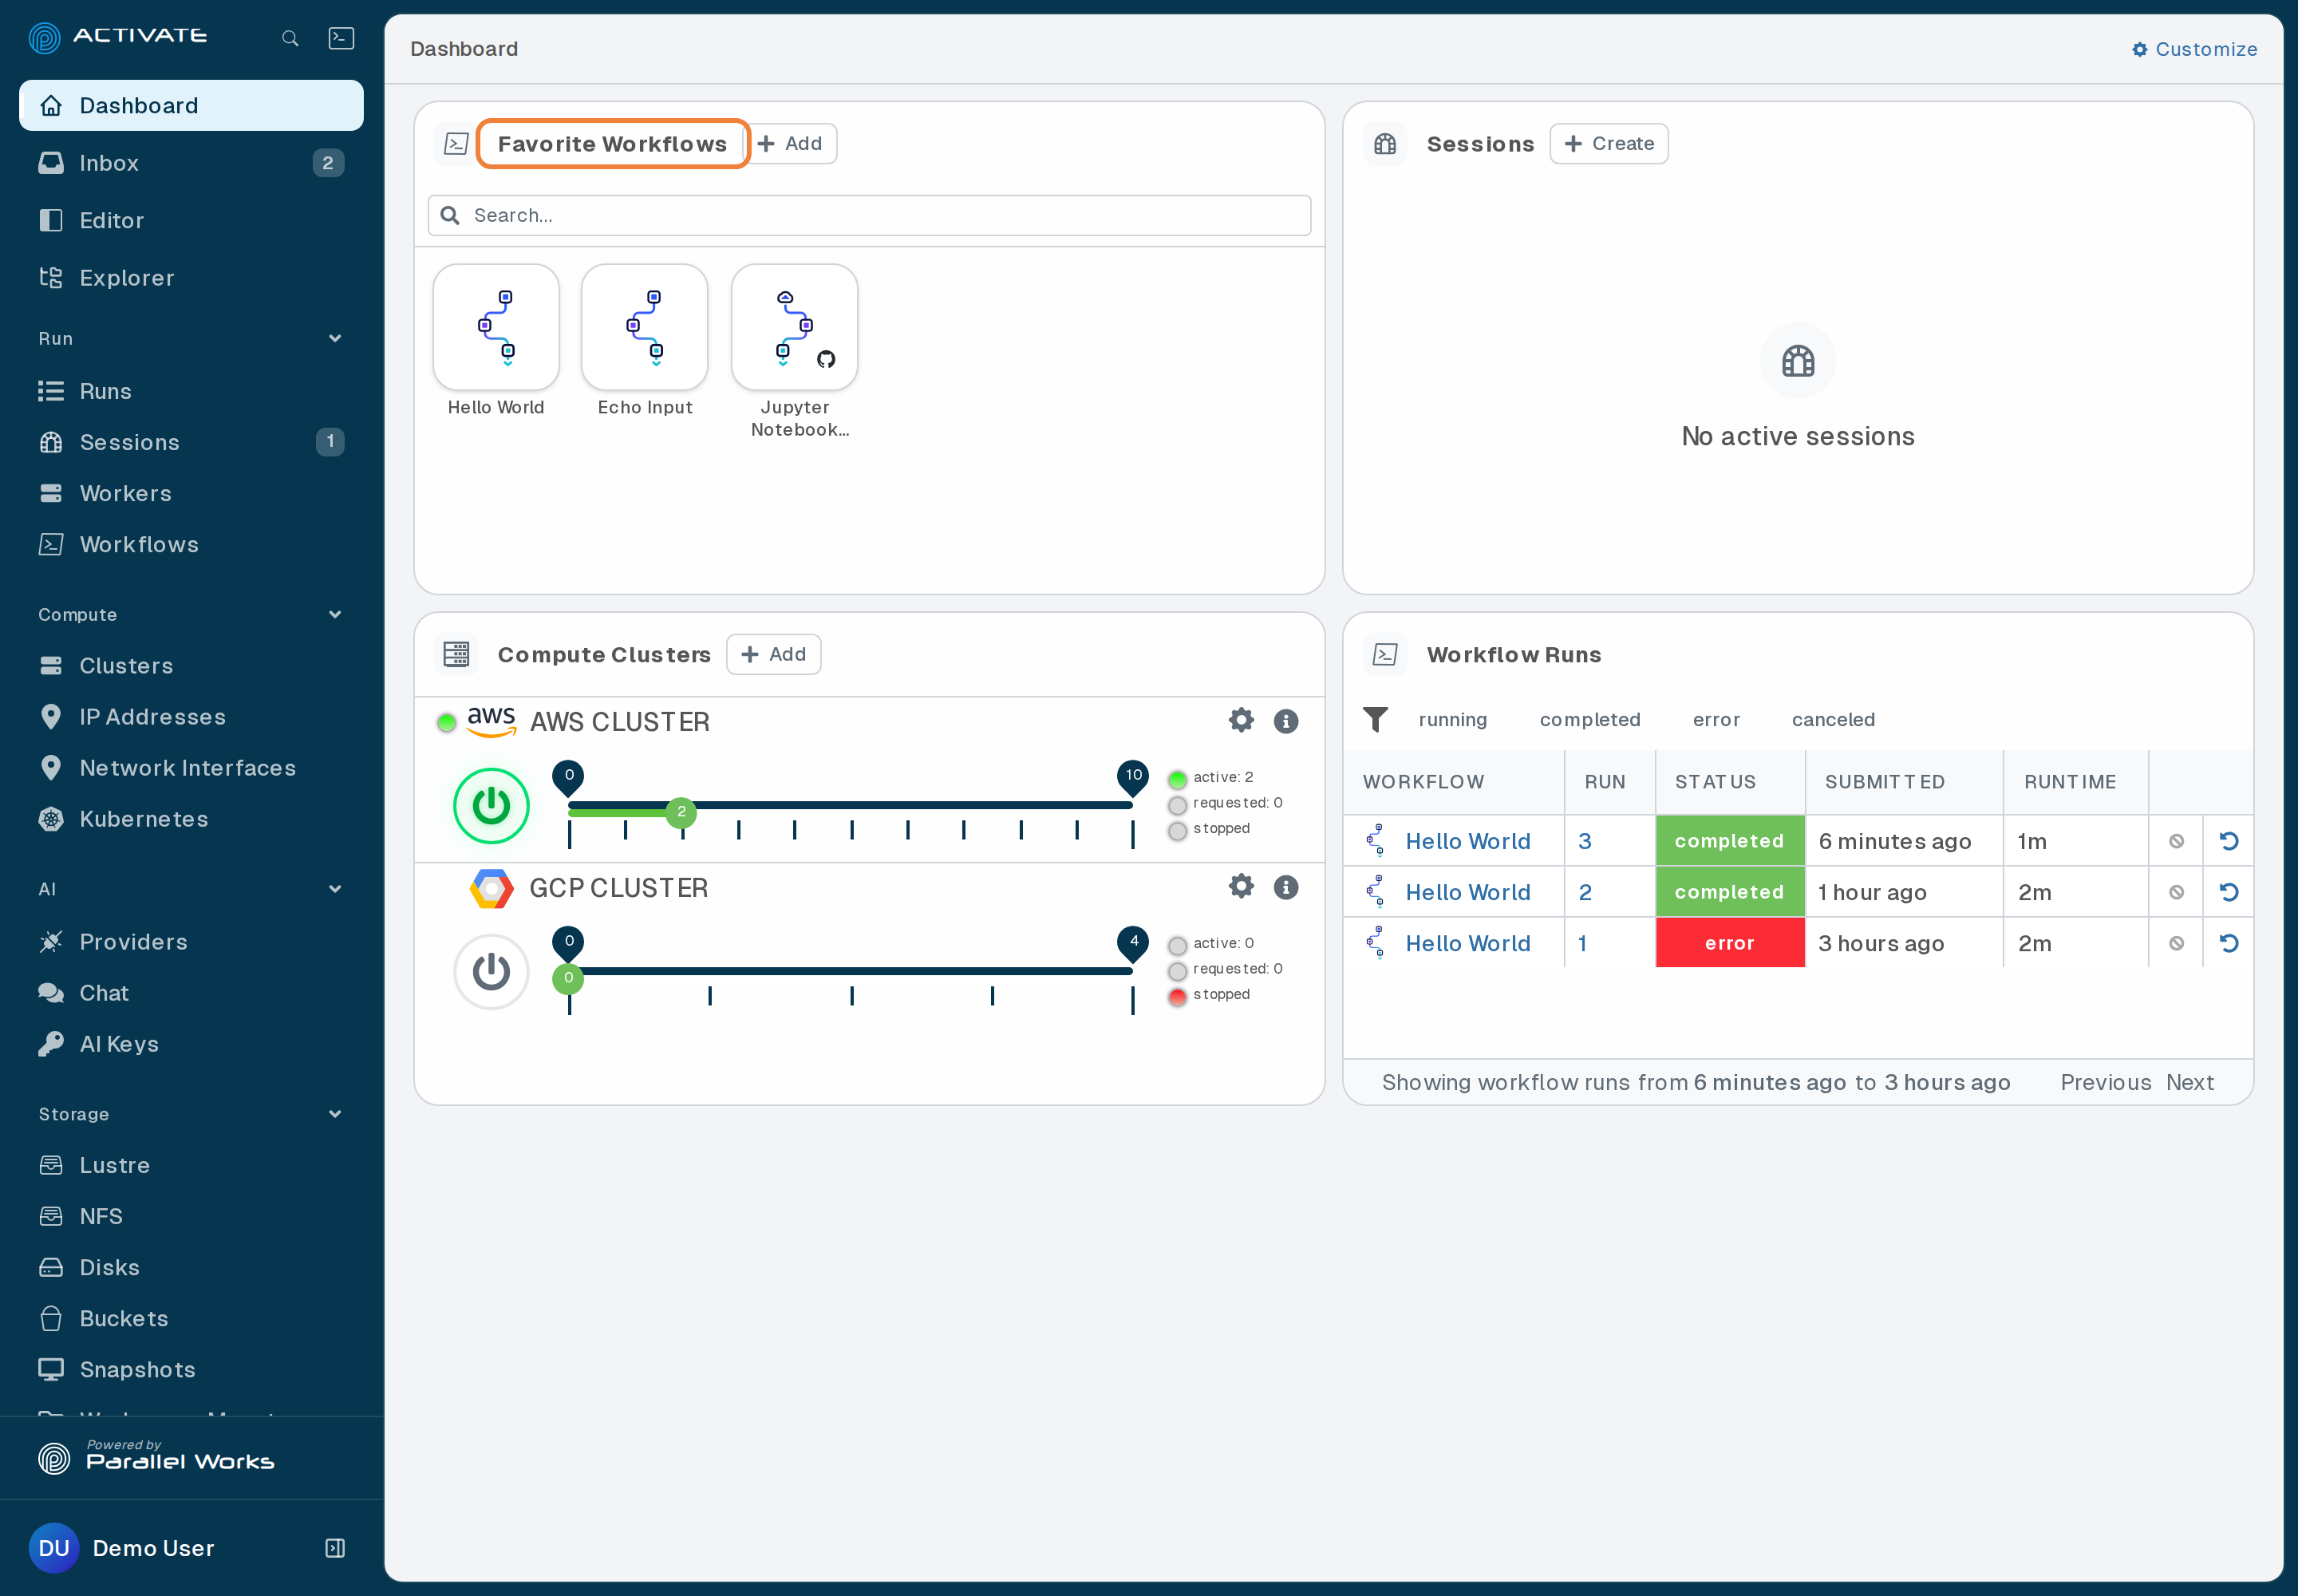Viewport: 2298px width, 1596px height.
Task: Filter workflow runs by canceled
Action: tap(1833, 719)
